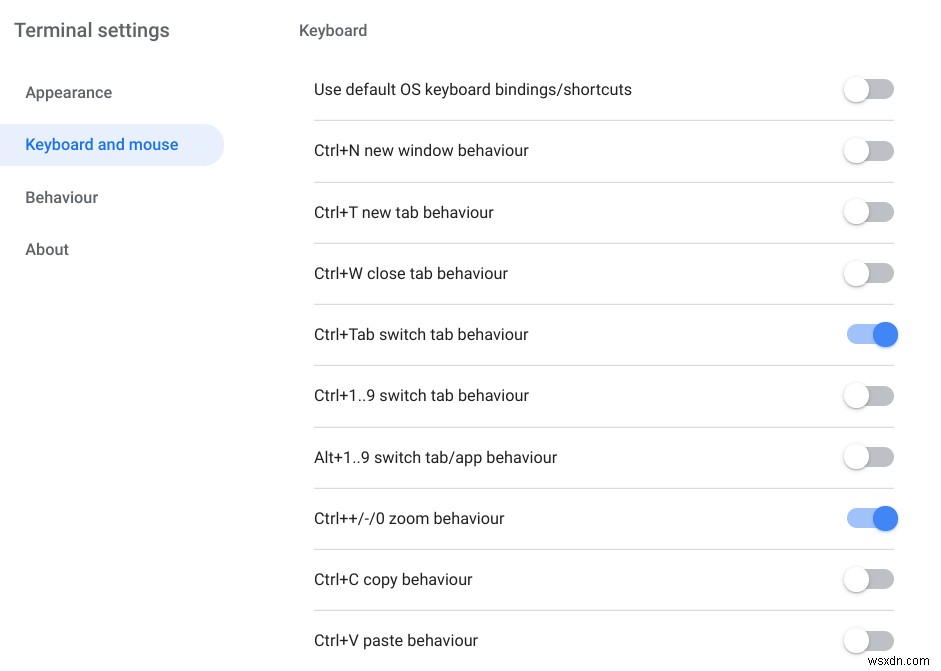Click the 'Ctrl++/-/0 zoom behaviour' label
Viewport: 941px width, 671px height.
coord(409,519)
